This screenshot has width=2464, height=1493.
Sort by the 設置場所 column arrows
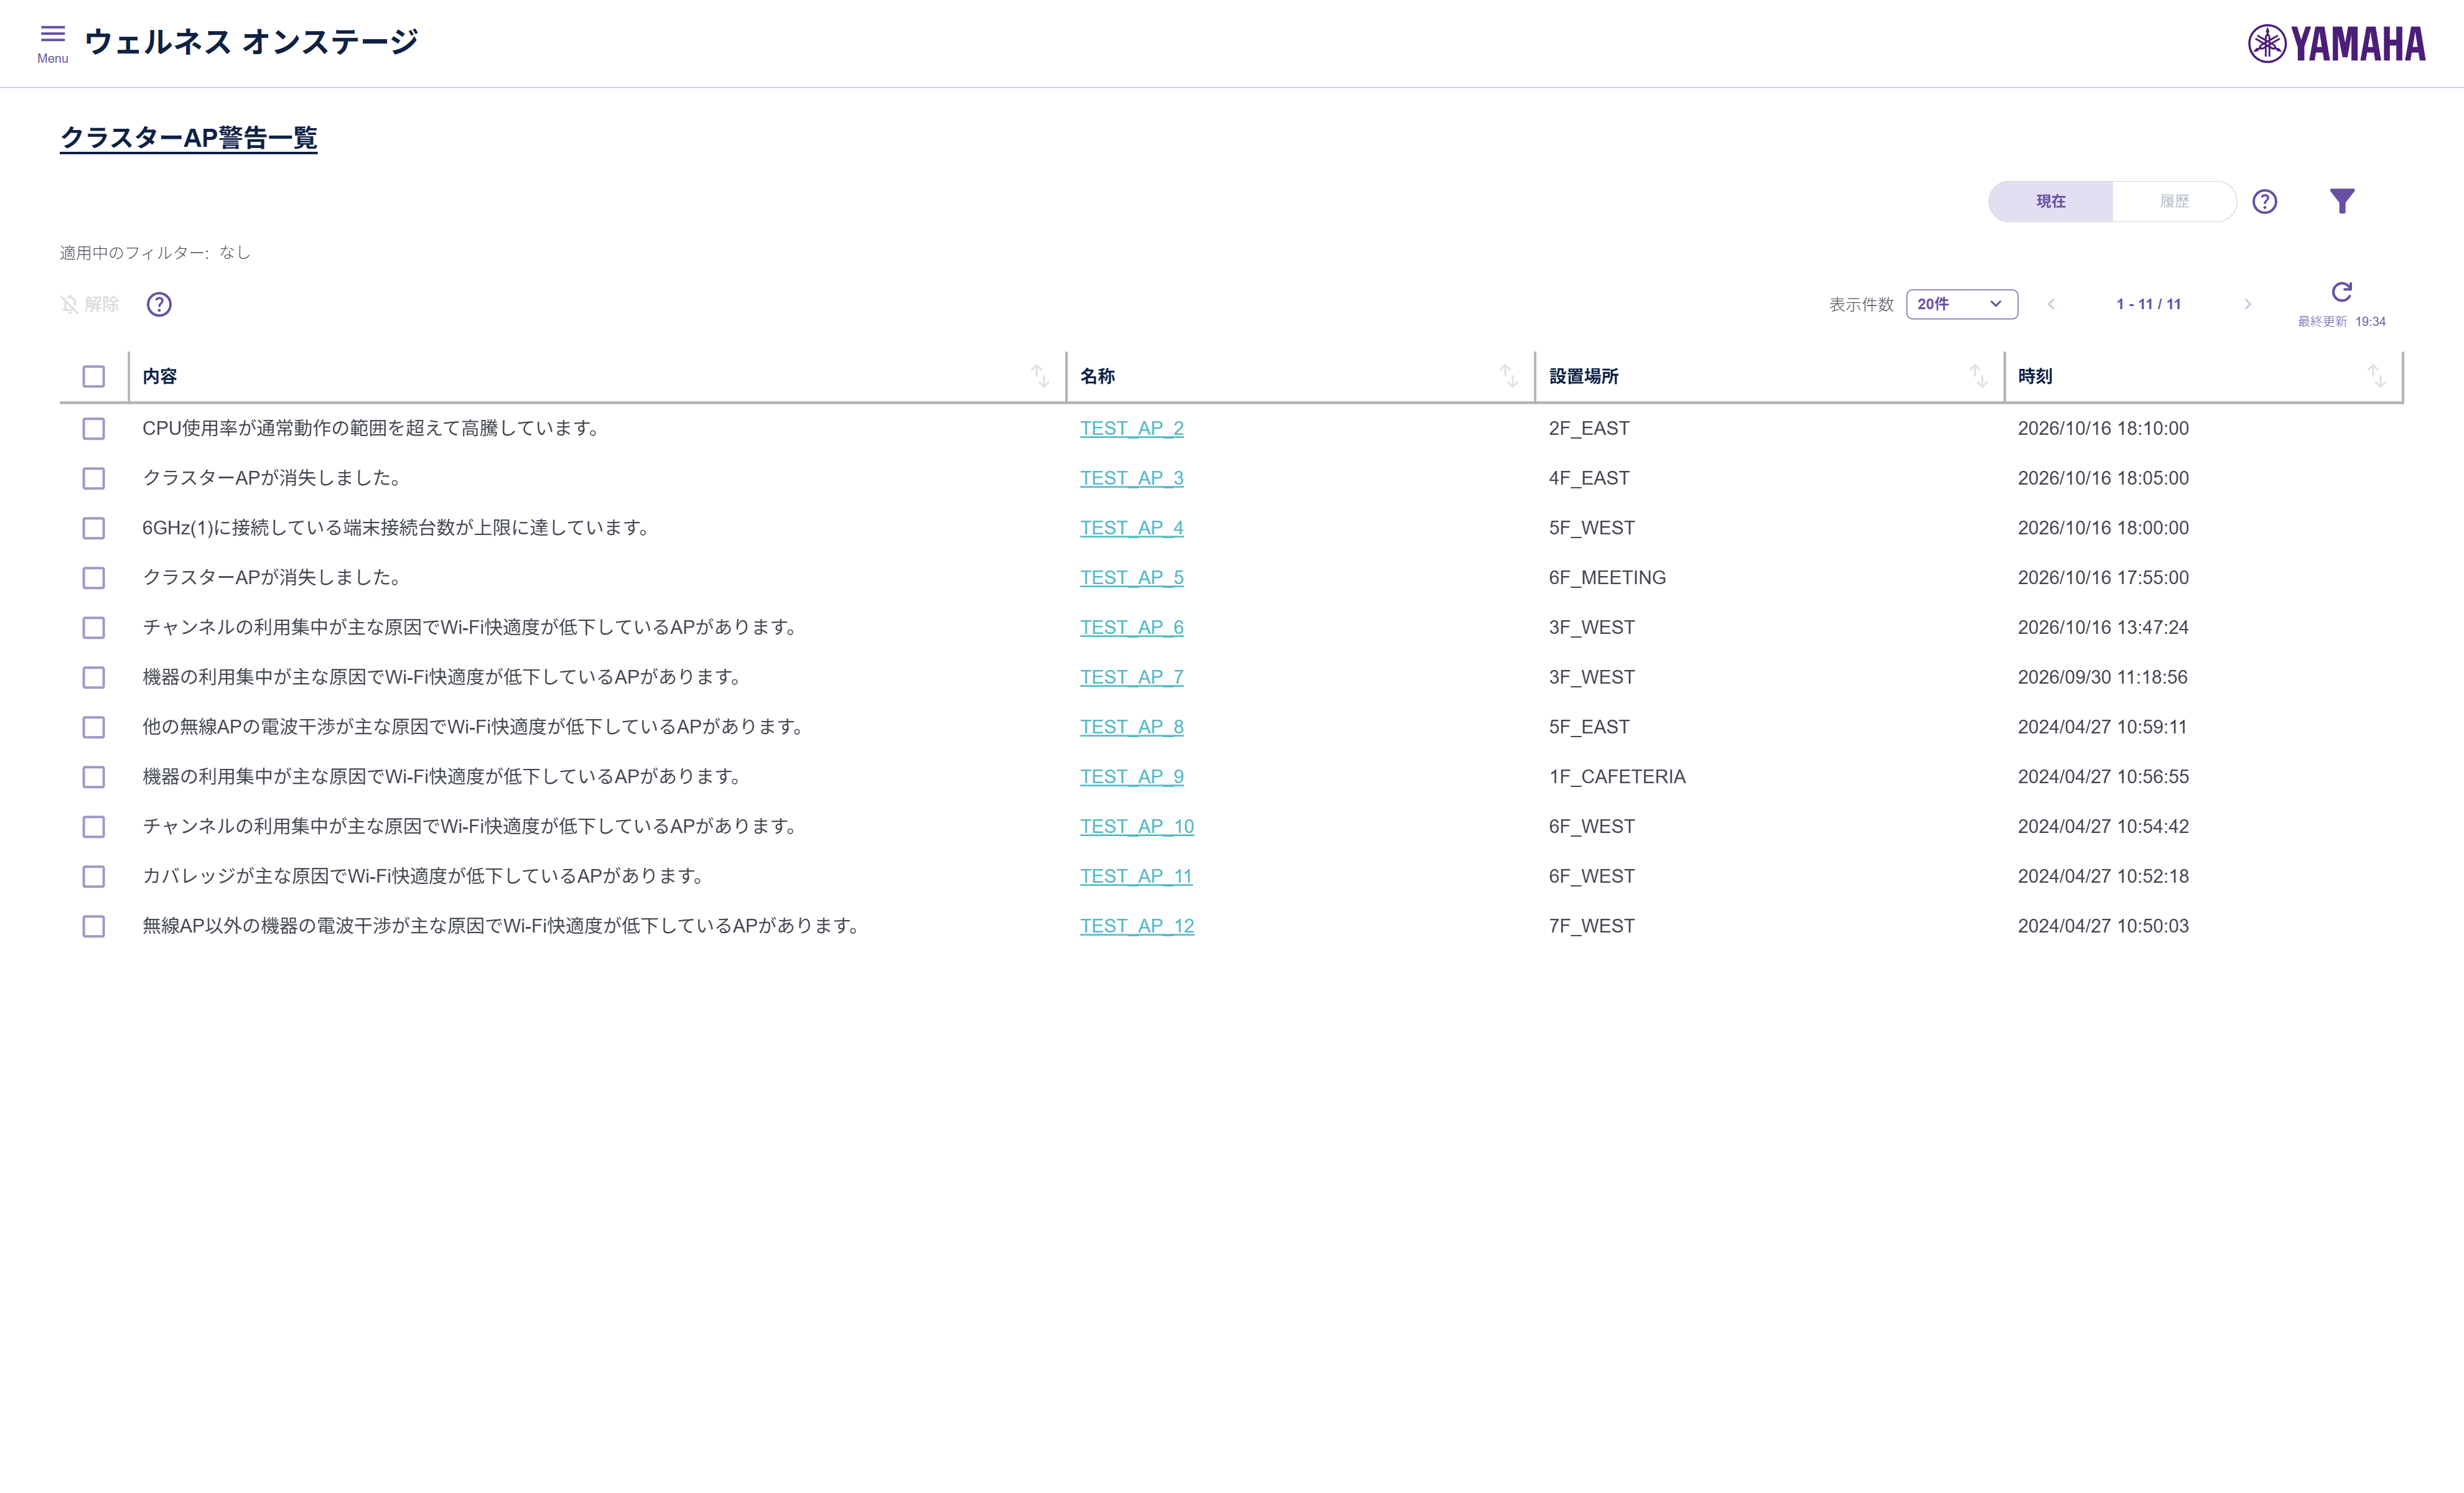(1978, 376)
